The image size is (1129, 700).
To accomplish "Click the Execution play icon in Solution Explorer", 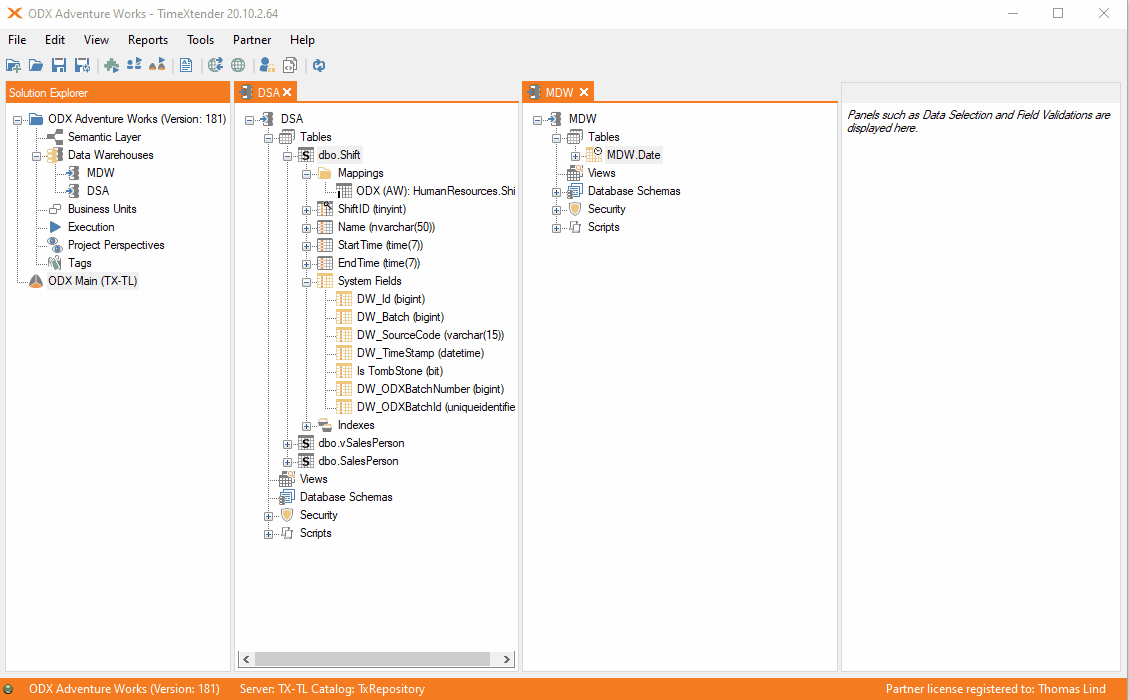I will (55, 227).
